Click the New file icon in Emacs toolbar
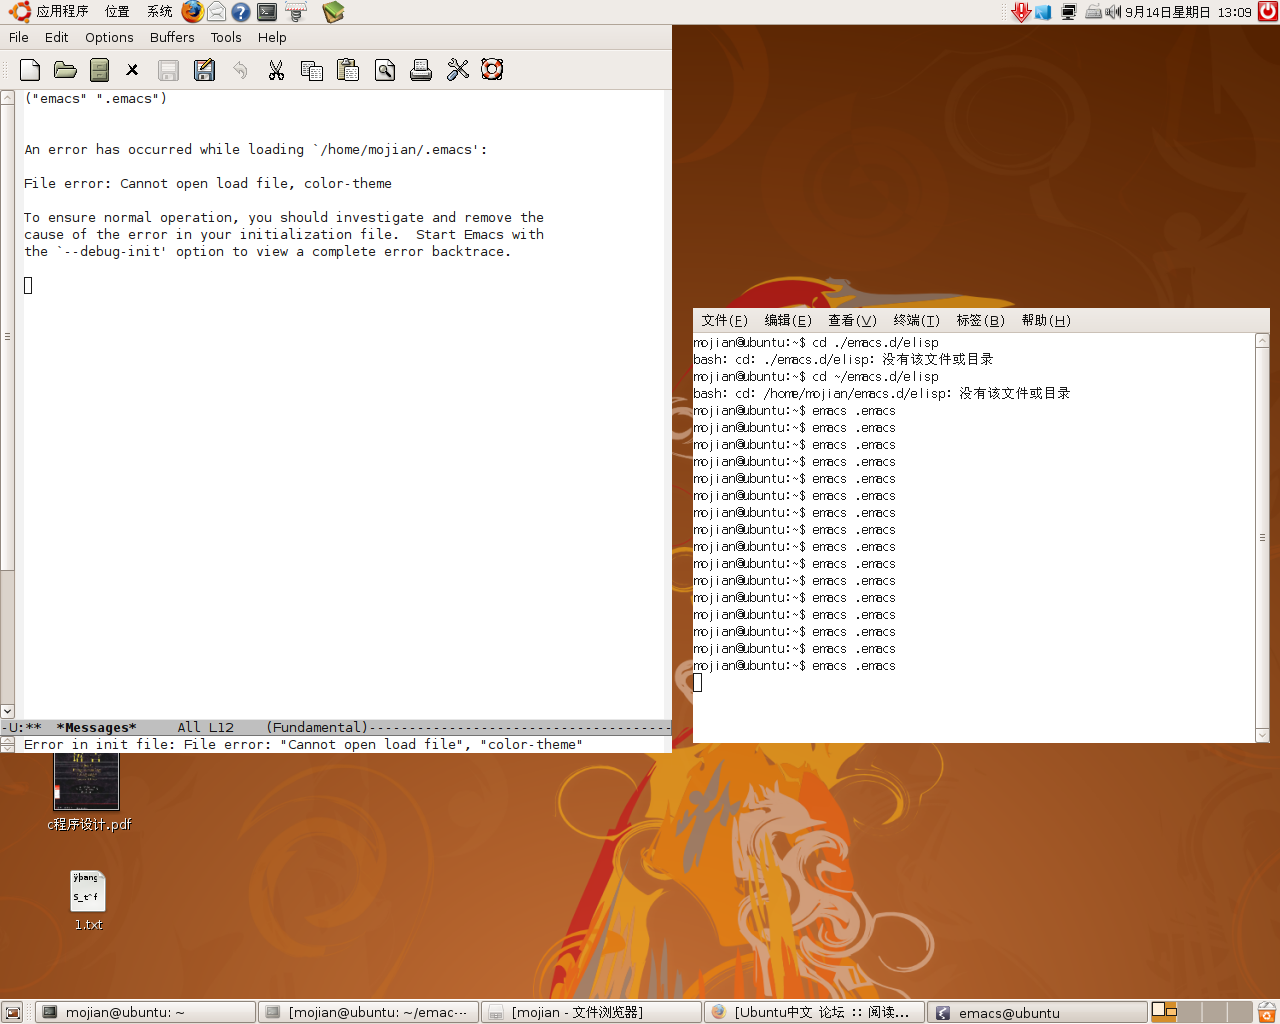 click(30, 70)
